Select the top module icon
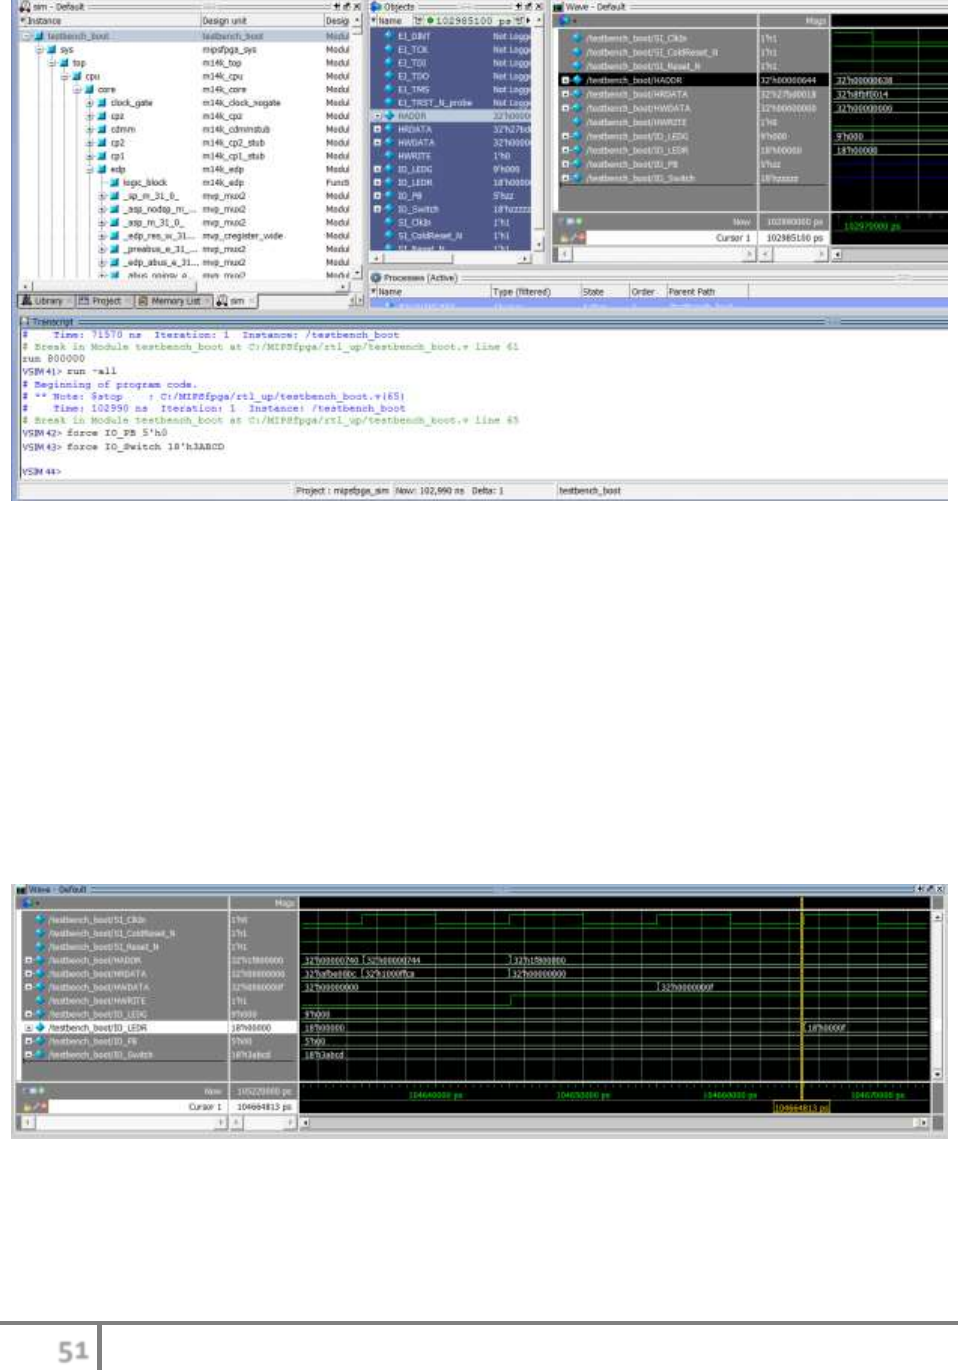The width and height of the screenshot is (958, 1370). click(64, 63)
